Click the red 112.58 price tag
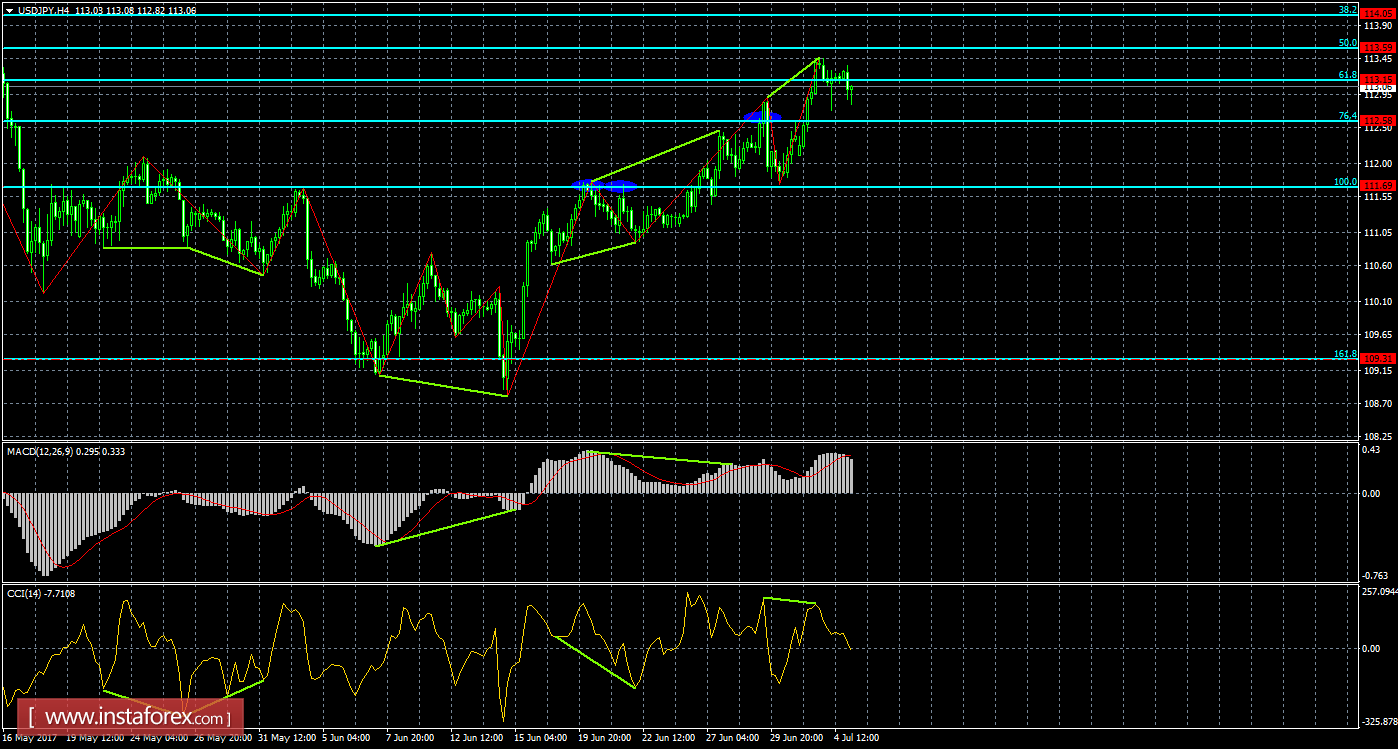1398x749 pixels. coord(1379,121)
